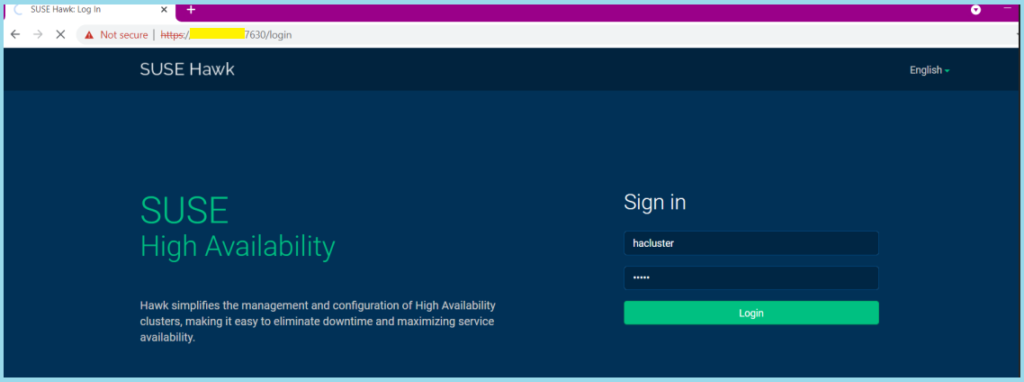1024x382 pixels.
Task: Click the username field containing hacluster
Action: tap(751, 244)
